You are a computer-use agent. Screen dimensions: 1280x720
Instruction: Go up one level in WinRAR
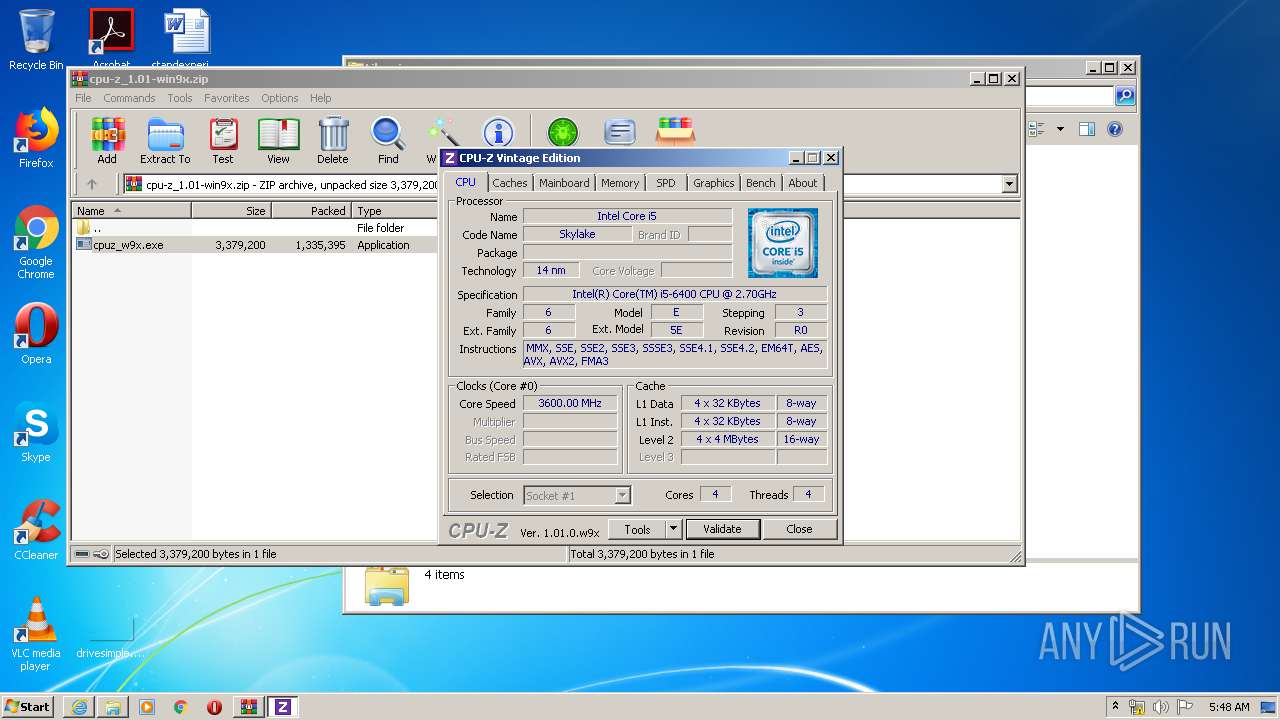coord(92,184)
